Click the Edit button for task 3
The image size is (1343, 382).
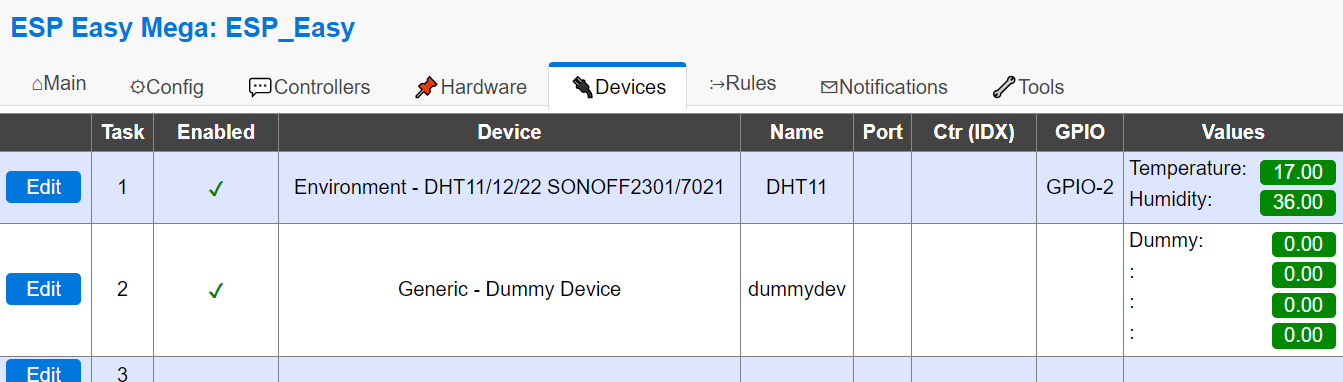(x=44, y=373)
